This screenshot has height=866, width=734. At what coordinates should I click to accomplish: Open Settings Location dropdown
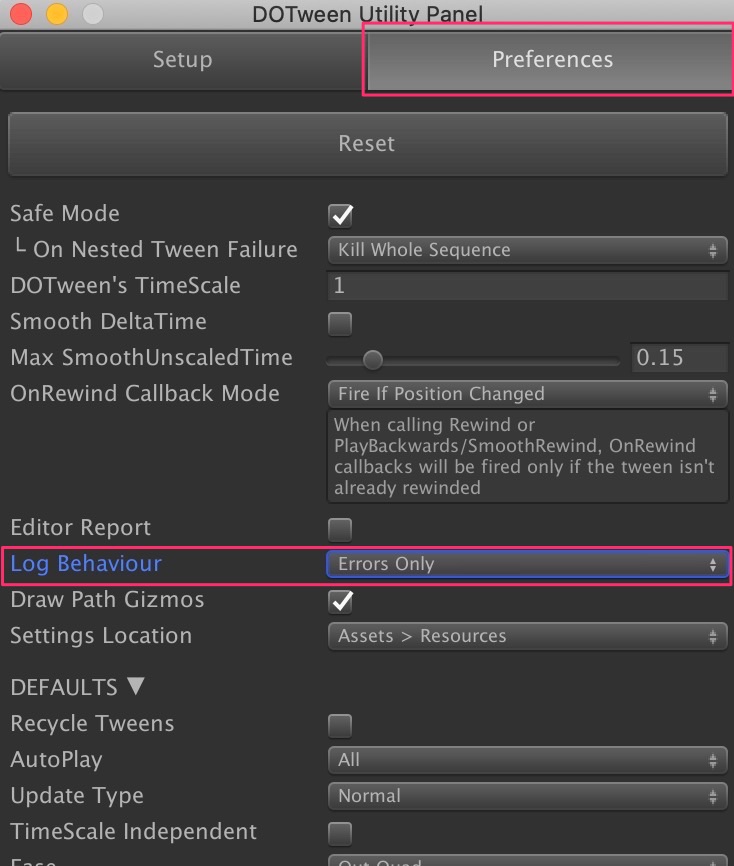click(527, 636)
